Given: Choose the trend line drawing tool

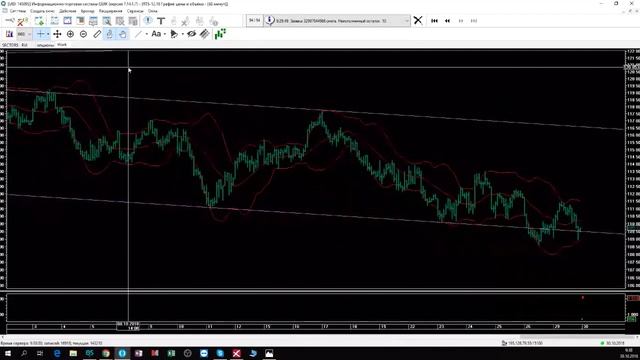Looking at the screenshot, I should coord(138,34).
